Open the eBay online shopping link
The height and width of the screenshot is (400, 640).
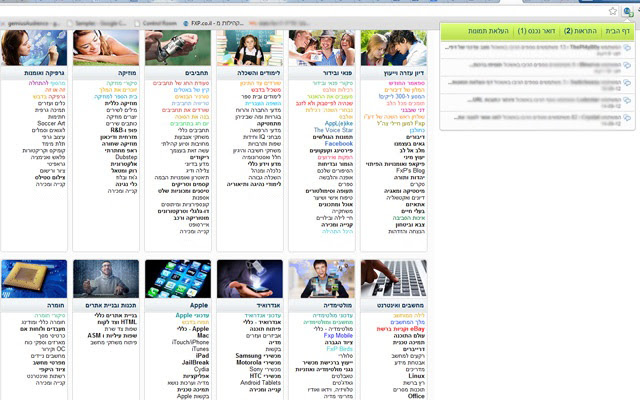[x=400, y=329]
